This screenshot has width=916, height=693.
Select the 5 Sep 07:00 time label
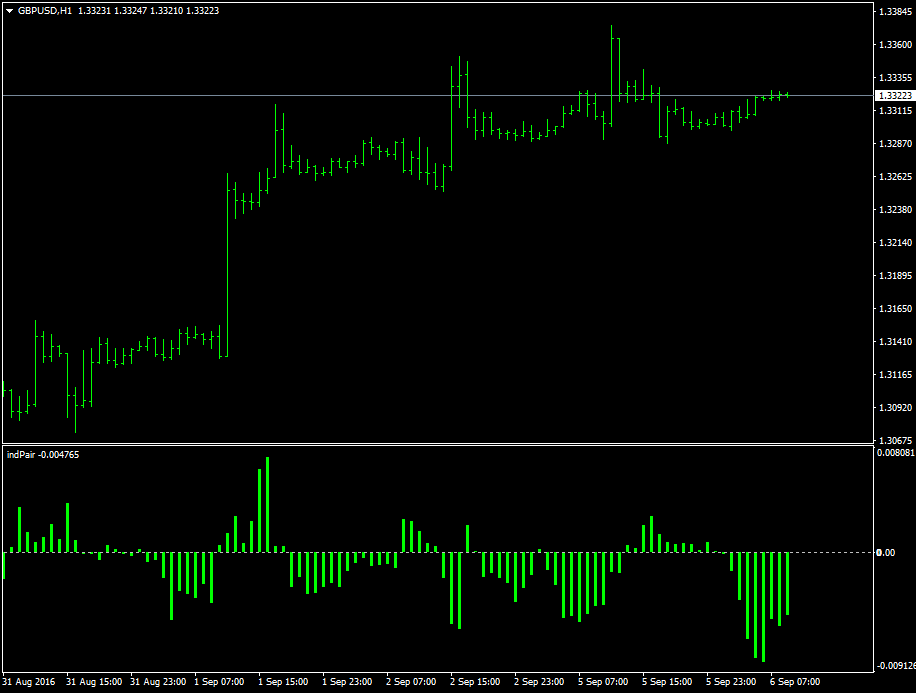coord(603,682)
